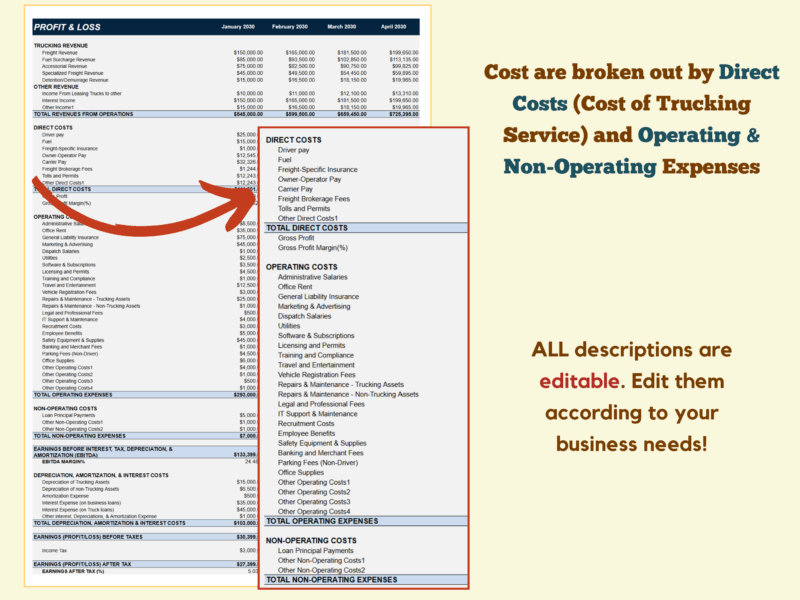Screen dimensions: 800x600
Task: Click Freight-Specific Insurance in the enlarged callout
Action: pos(317,169)
